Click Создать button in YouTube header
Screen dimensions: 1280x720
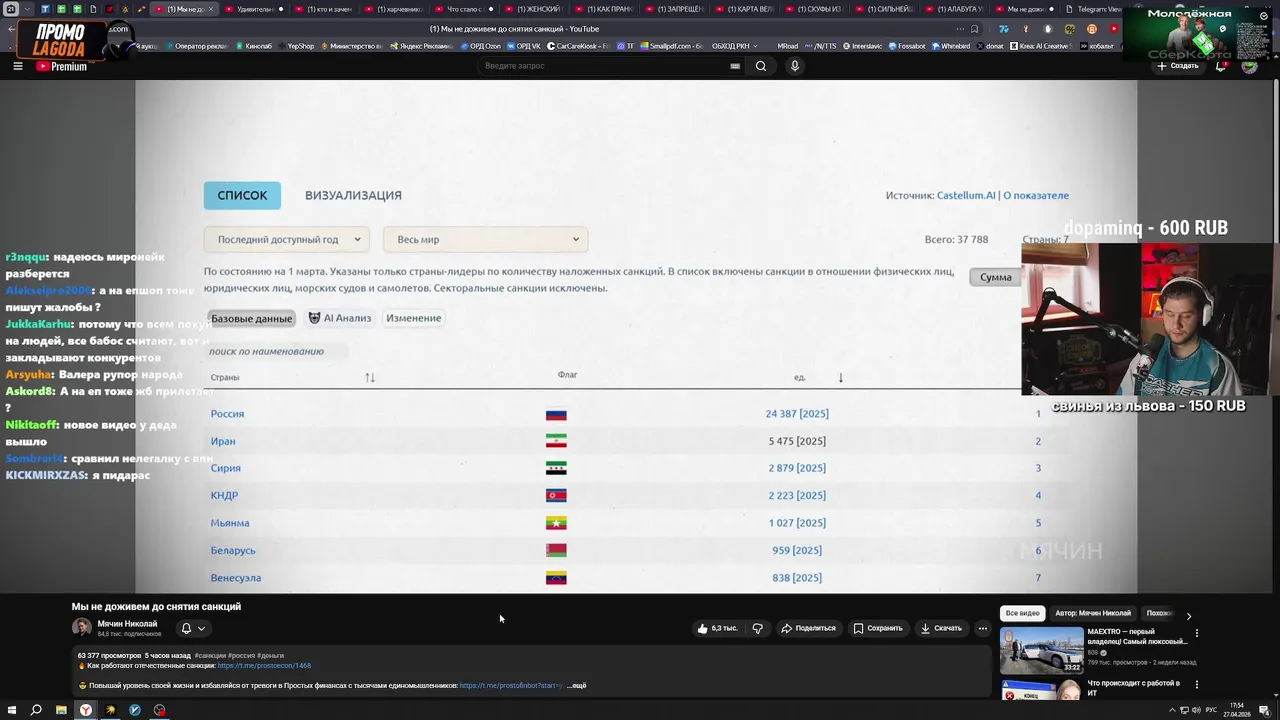coord(1177,66)
